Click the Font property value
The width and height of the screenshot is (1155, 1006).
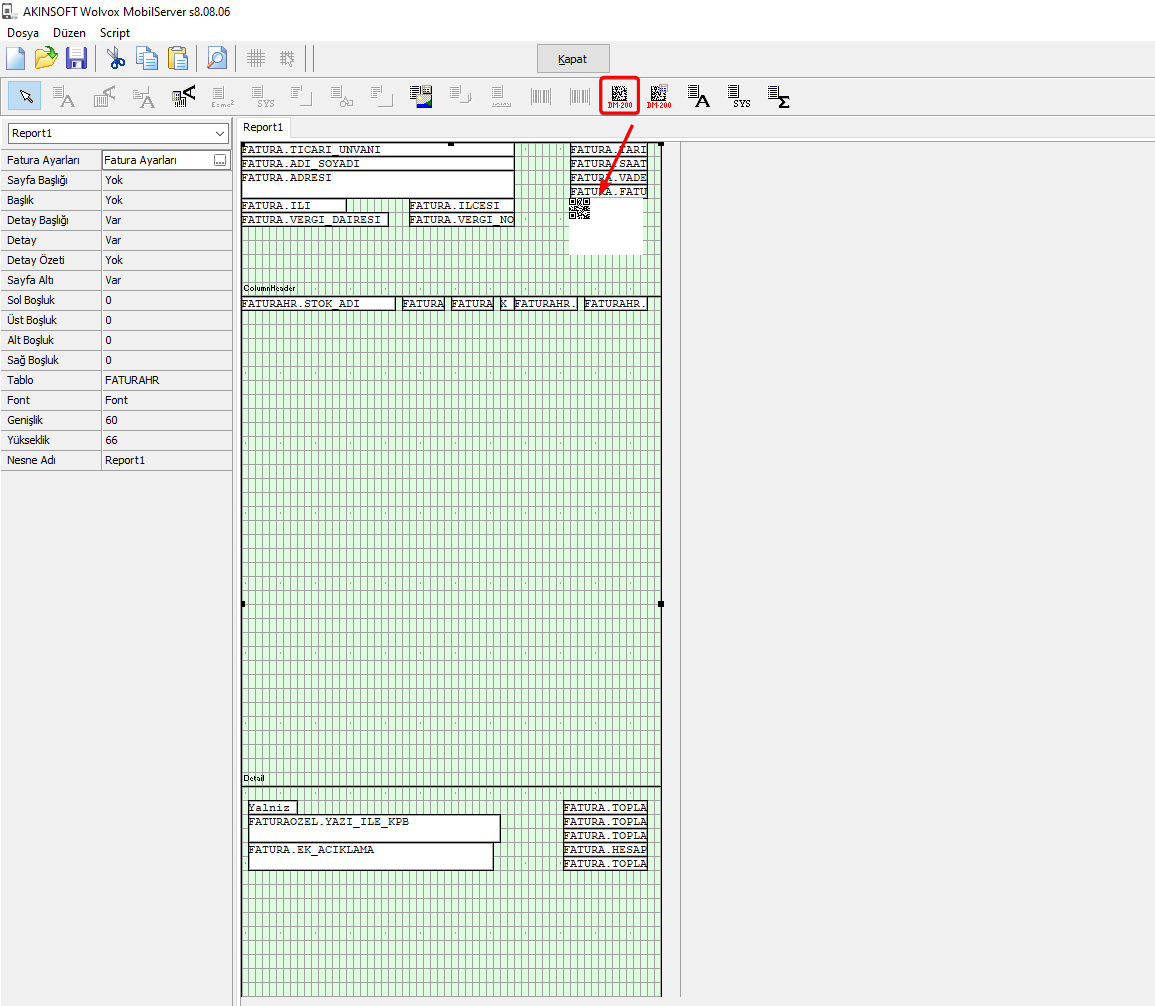click(166, 400)
